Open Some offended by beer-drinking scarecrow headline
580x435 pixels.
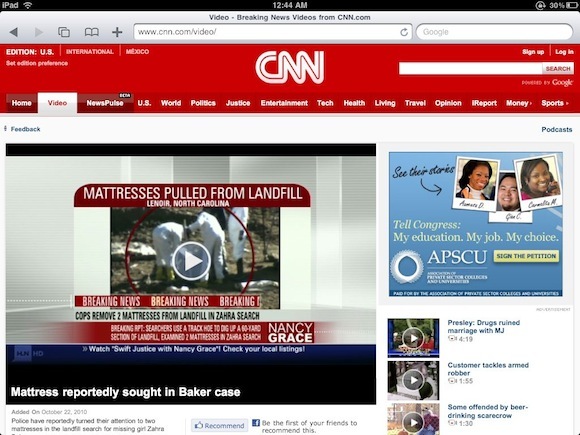[488, 411]
